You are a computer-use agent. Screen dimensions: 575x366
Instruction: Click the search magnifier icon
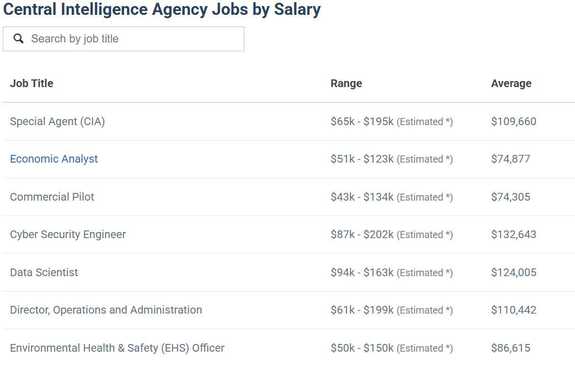(x=18, y=38)
